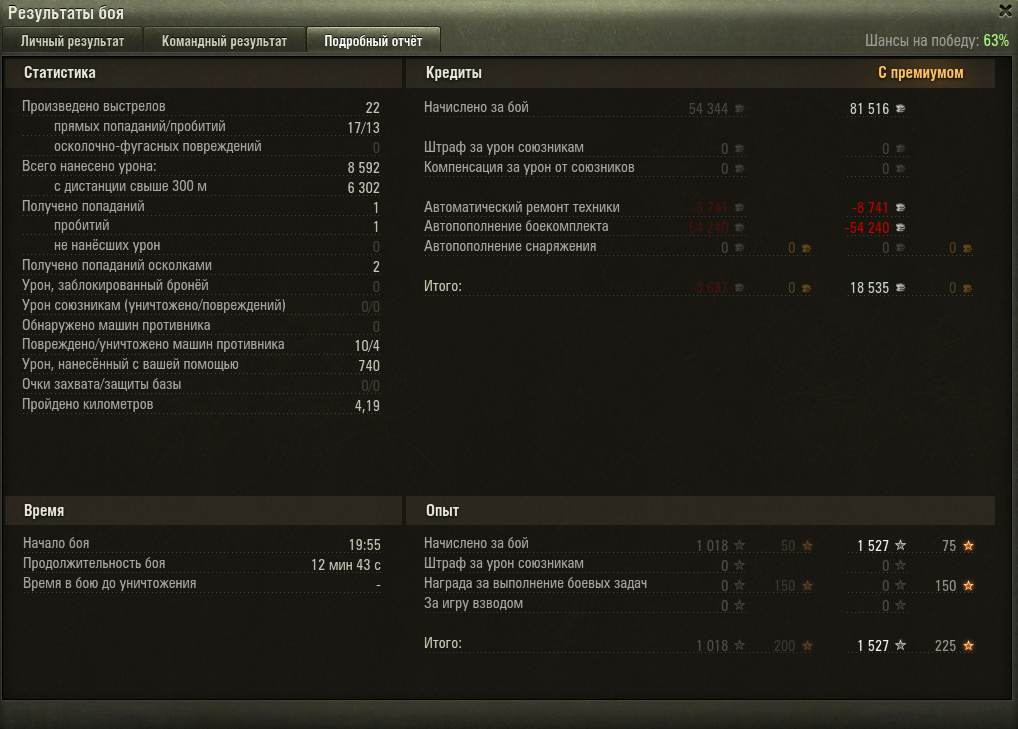Click credits icon next to -8 741 repair
1018x729 pixels.
(x=900, y=208)
